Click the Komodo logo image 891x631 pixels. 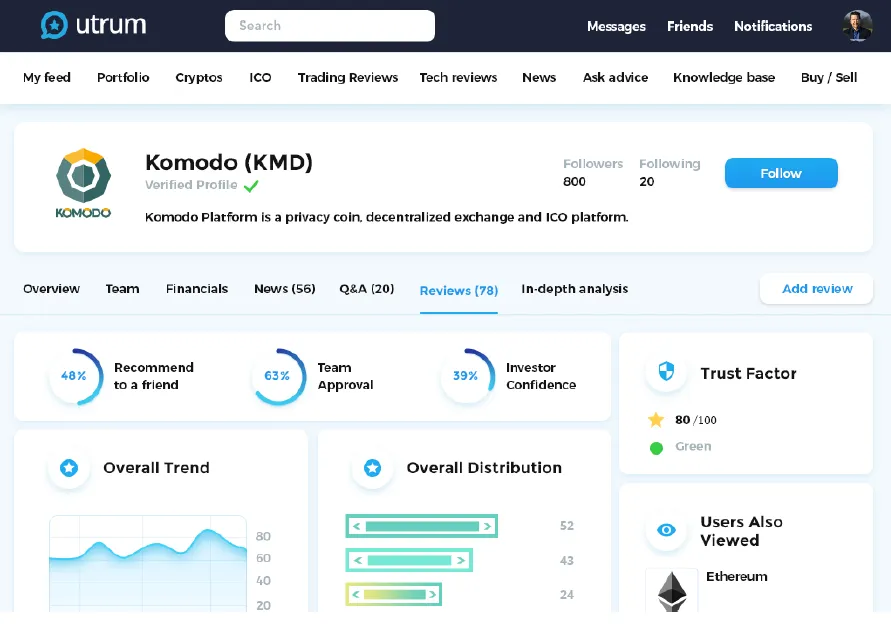84,184
